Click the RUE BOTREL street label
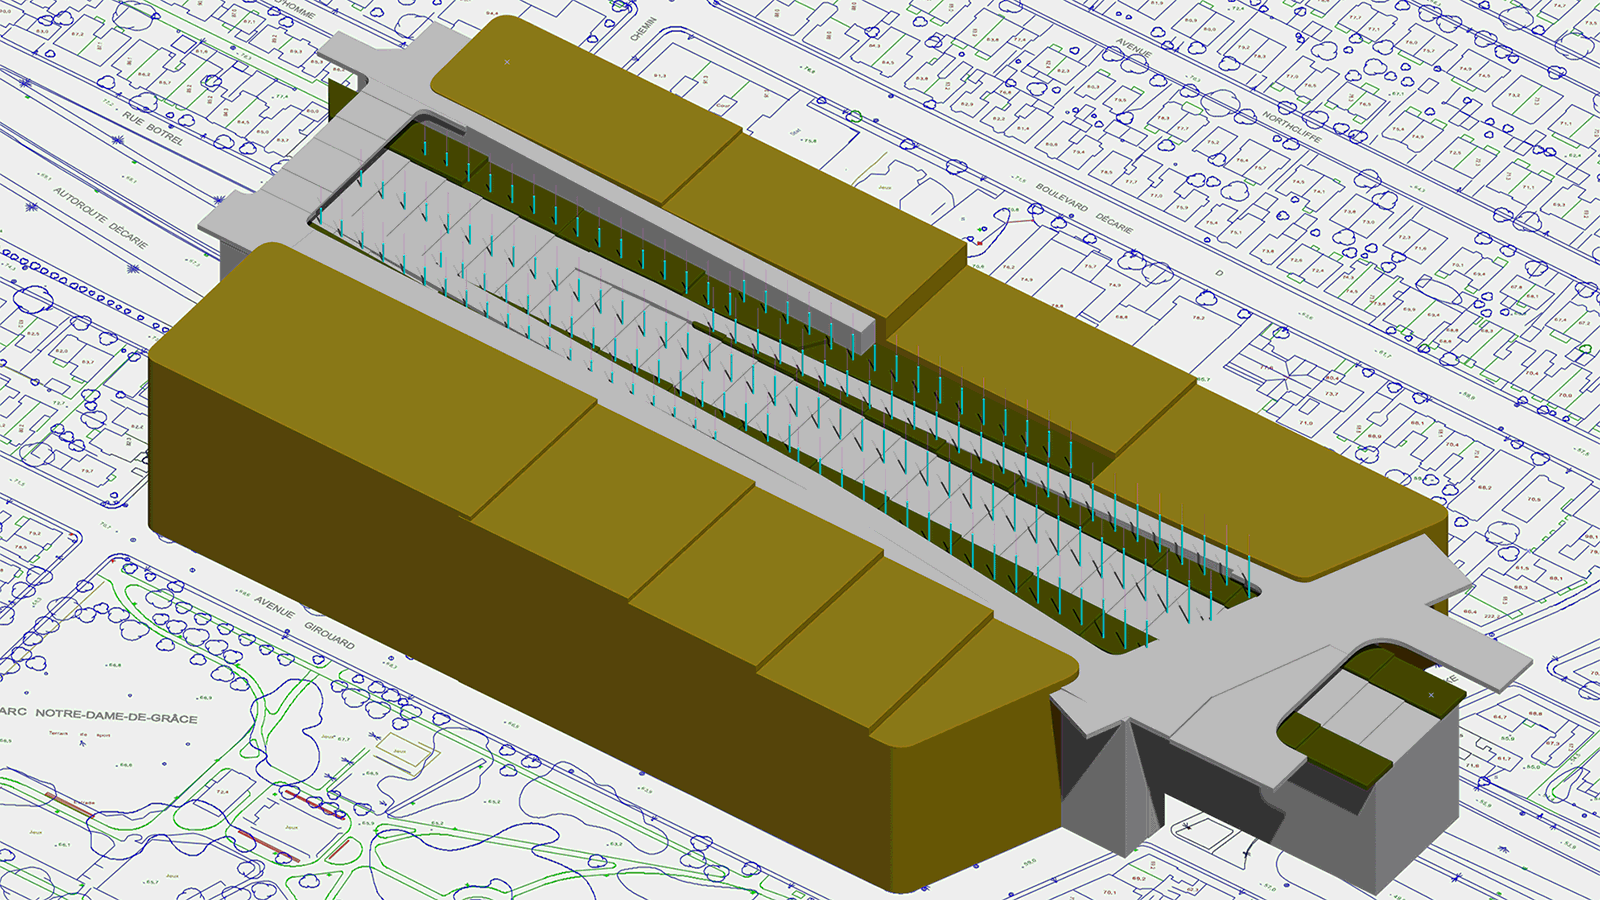 (x=153, y=129)
